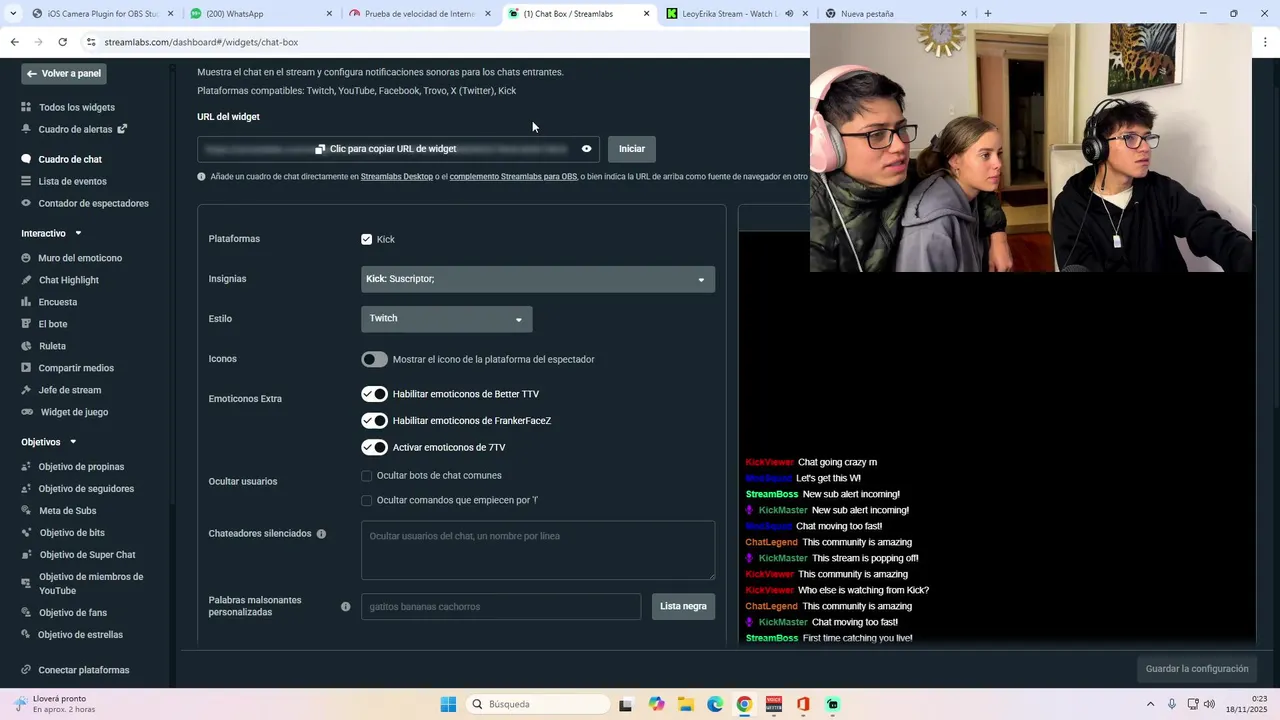The height and width of the screenshot is (720, 1280).
Task: Click the Chateadores silenciados text area
Action: 538,550
